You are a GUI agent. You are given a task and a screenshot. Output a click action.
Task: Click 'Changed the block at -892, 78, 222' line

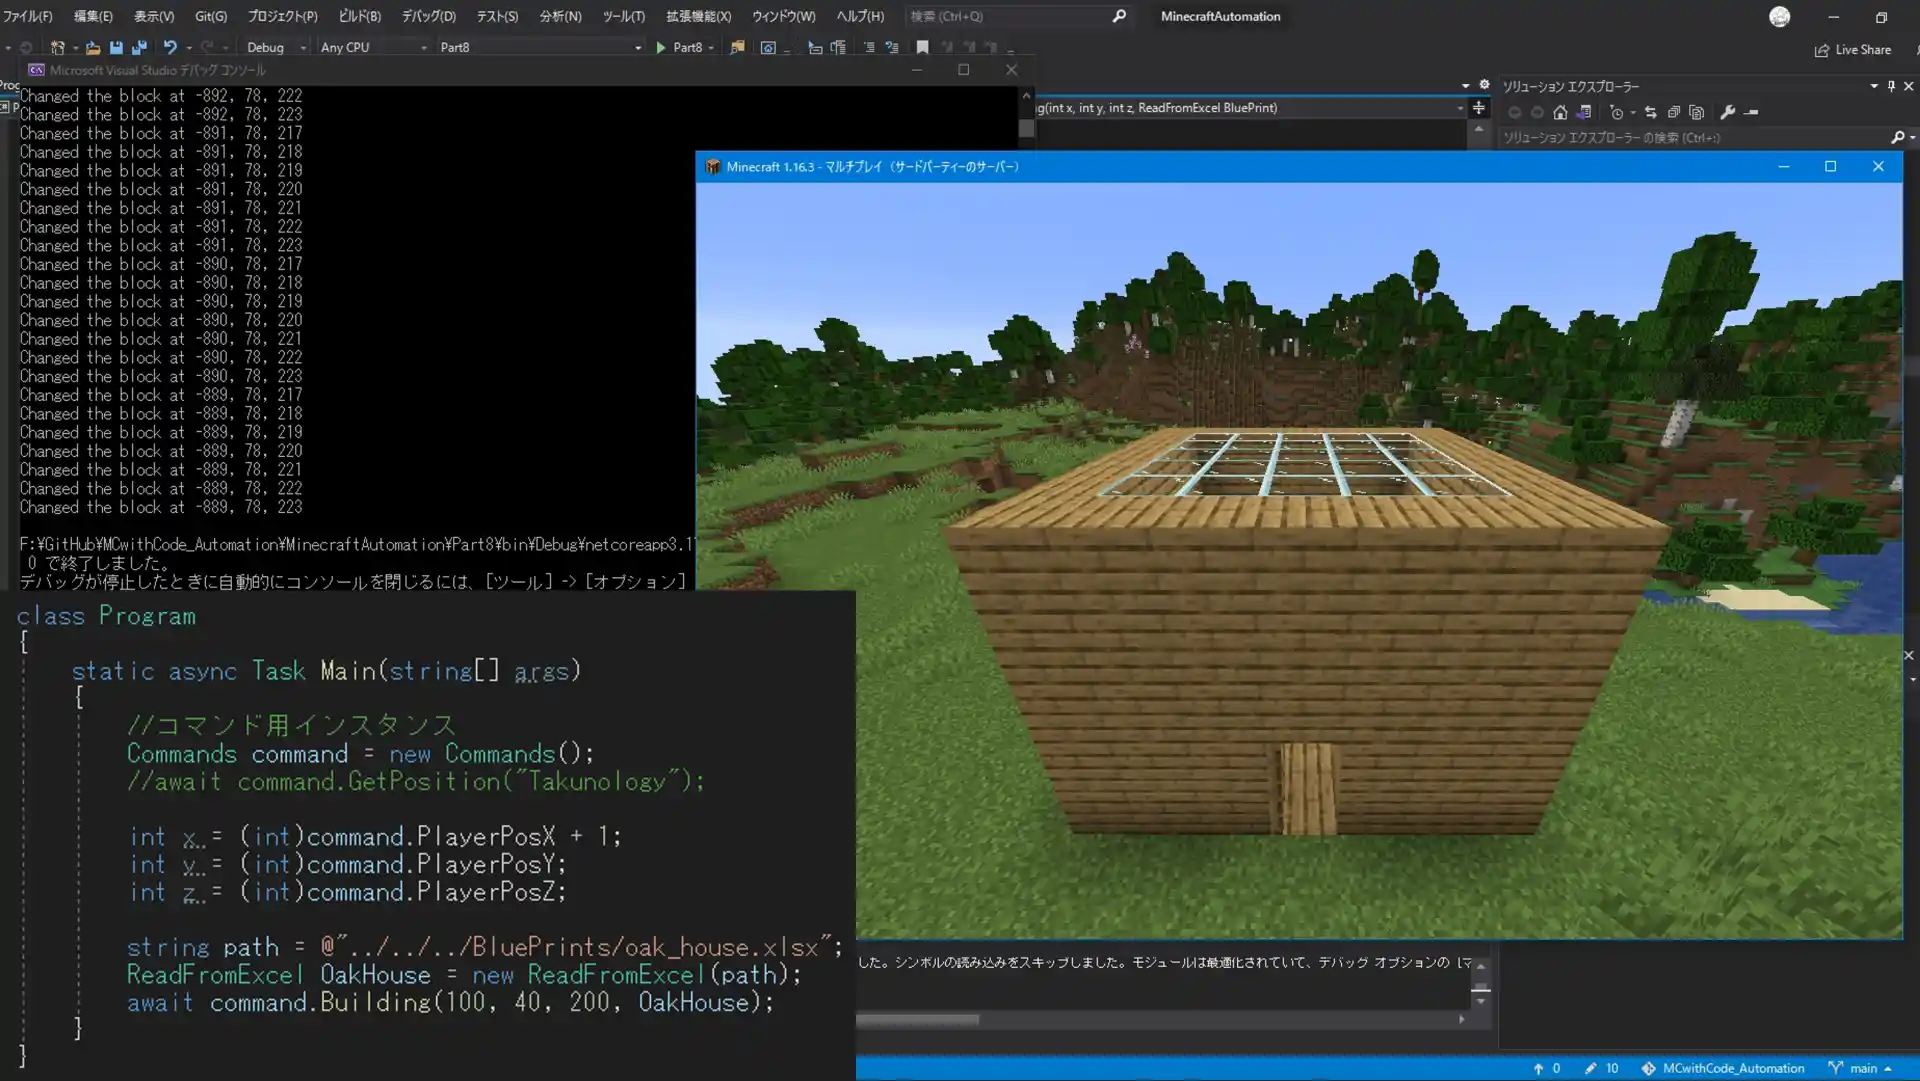click(161, 96)
